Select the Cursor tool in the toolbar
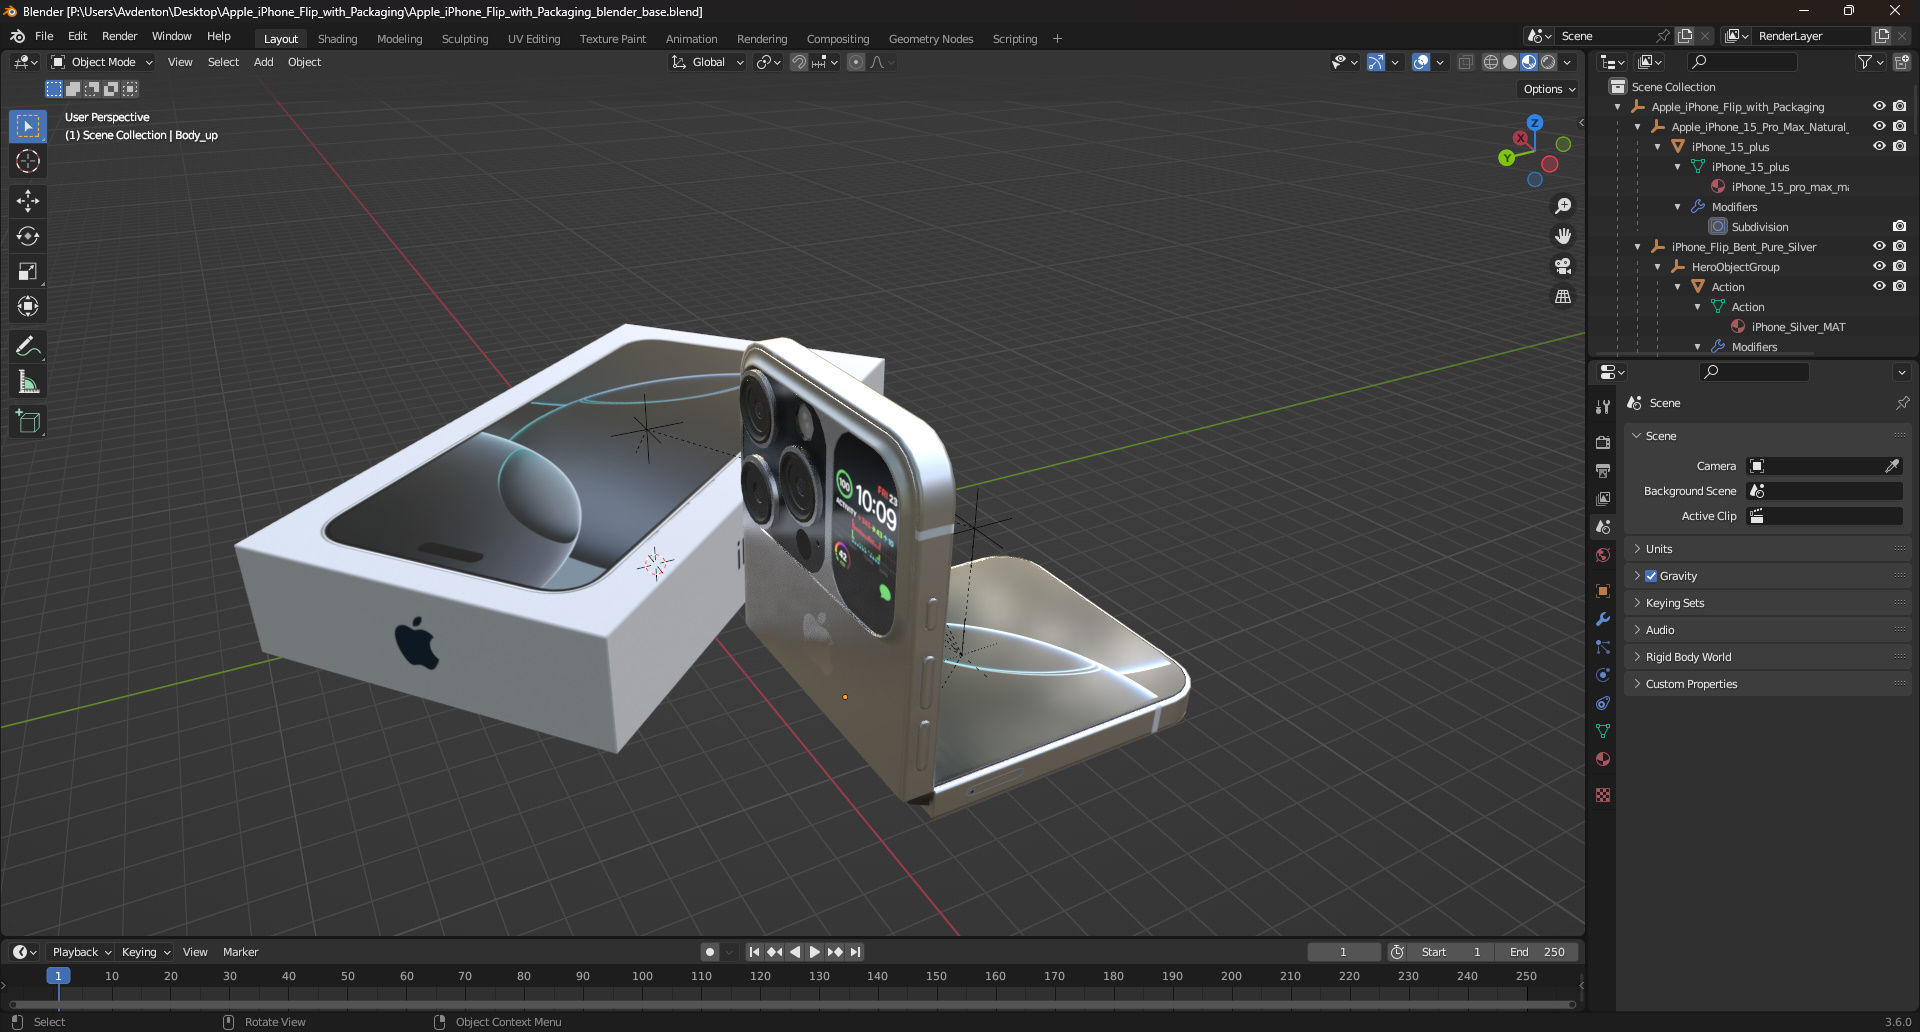 tap(28, 161)
